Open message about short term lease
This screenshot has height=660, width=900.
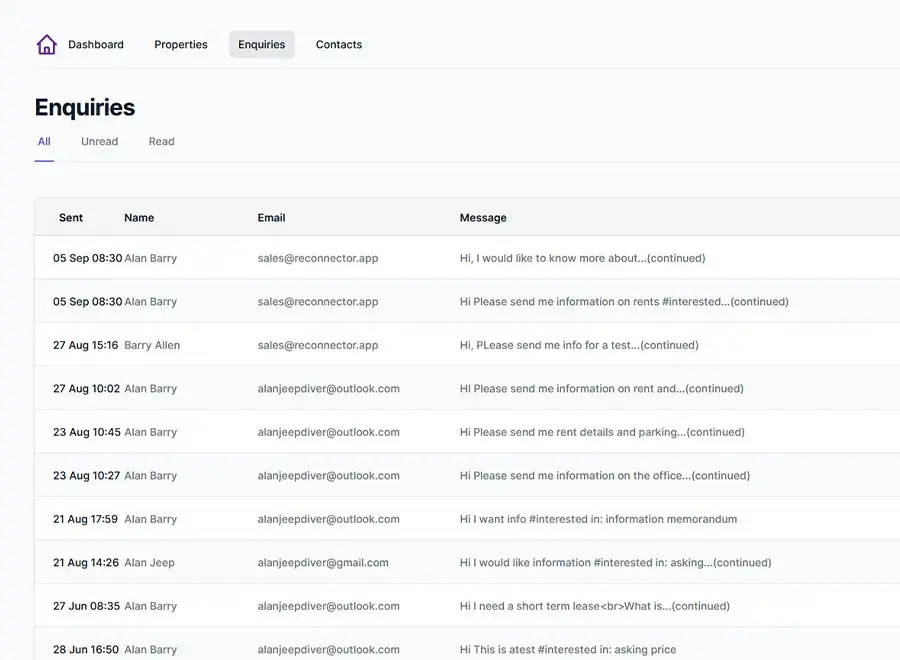[594, 606]
